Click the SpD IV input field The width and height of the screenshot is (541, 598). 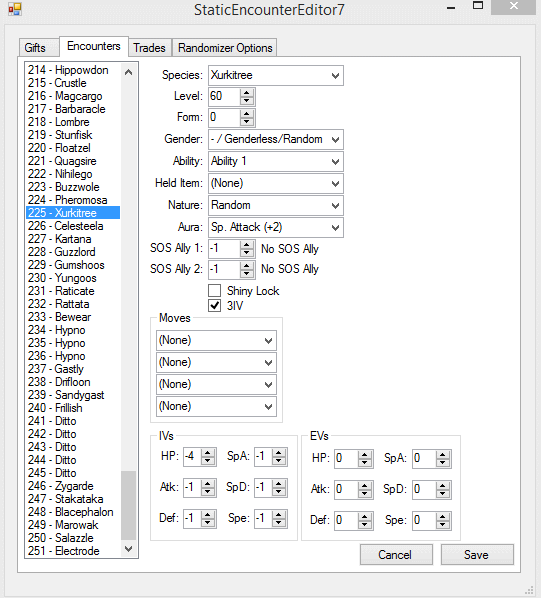coord(263,488)
